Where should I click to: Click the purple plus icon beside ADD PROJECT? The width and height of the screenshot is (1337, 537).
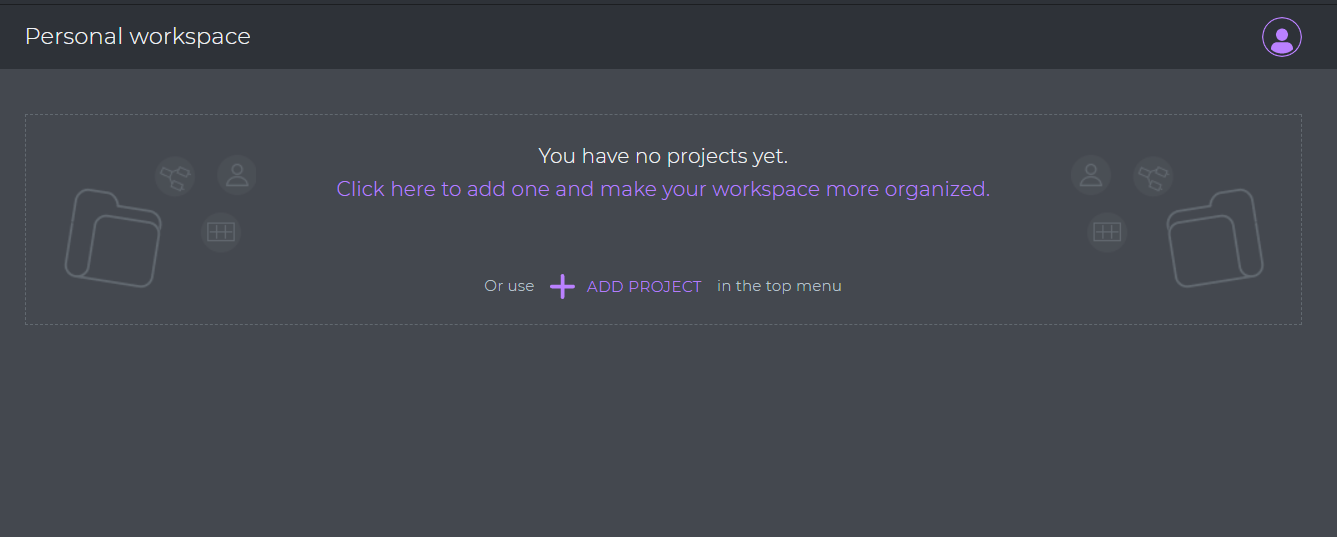click(563, 286)
